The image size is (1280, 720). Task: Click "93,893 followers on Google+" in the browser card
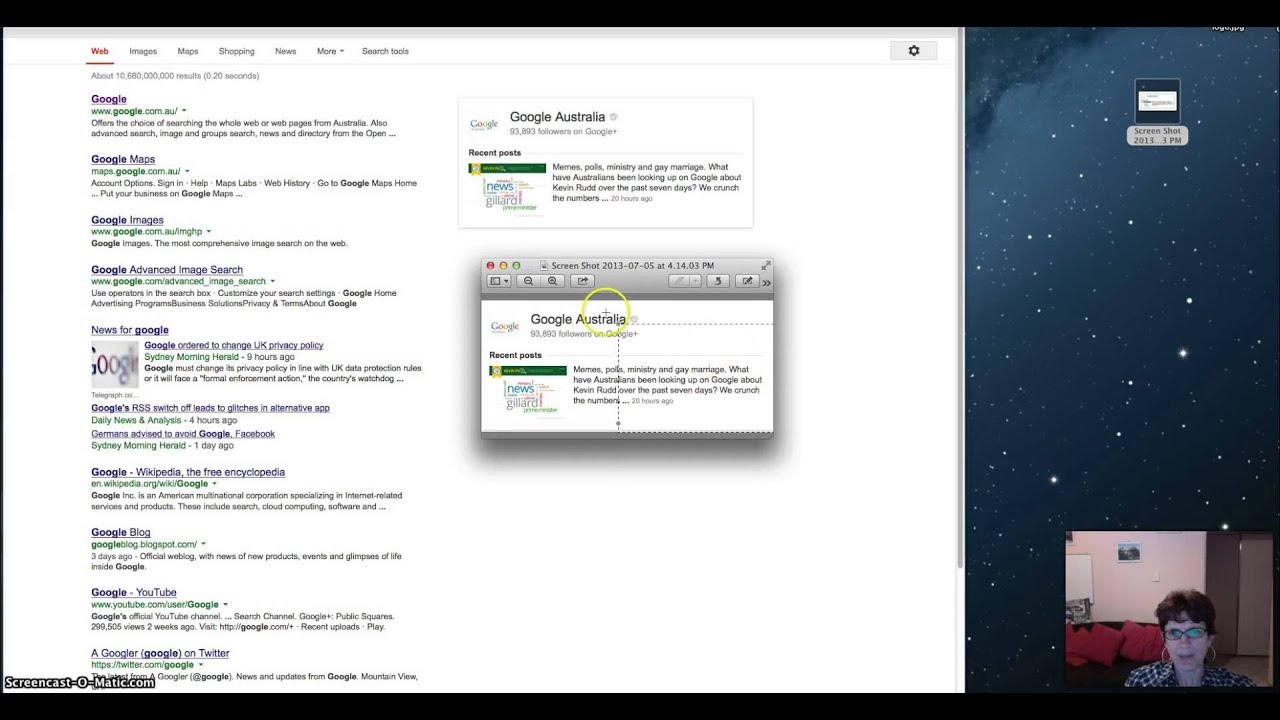(563, 132)
